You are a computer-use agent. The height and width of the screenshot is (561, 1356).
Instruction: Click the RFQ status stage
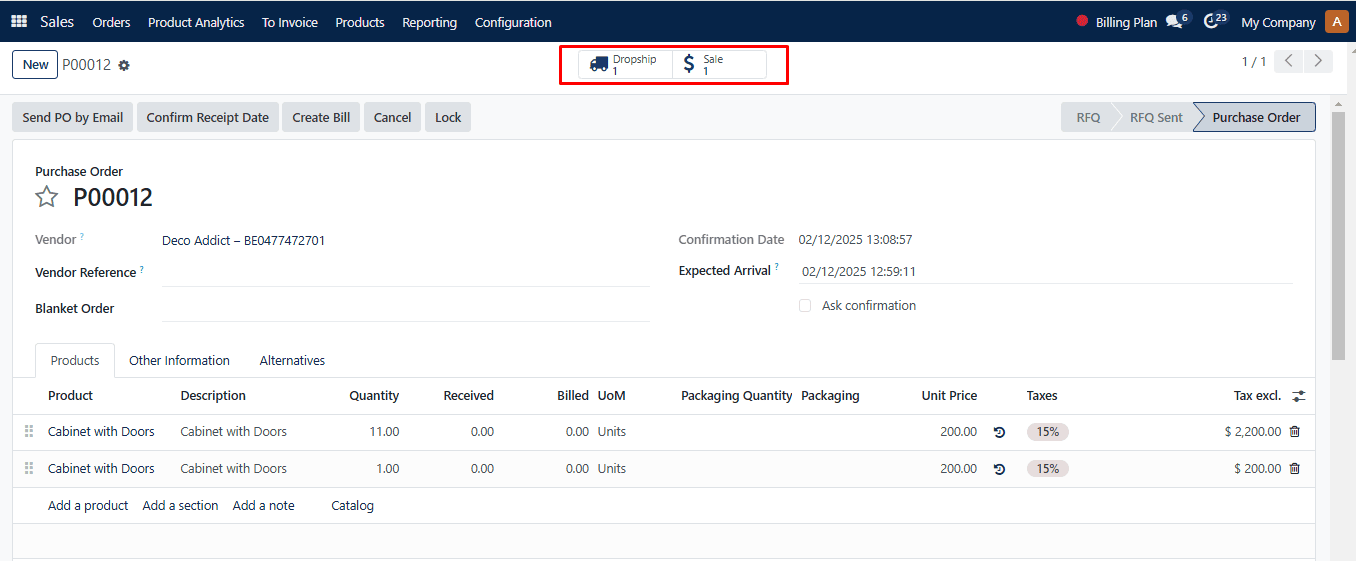point(1088,117)
